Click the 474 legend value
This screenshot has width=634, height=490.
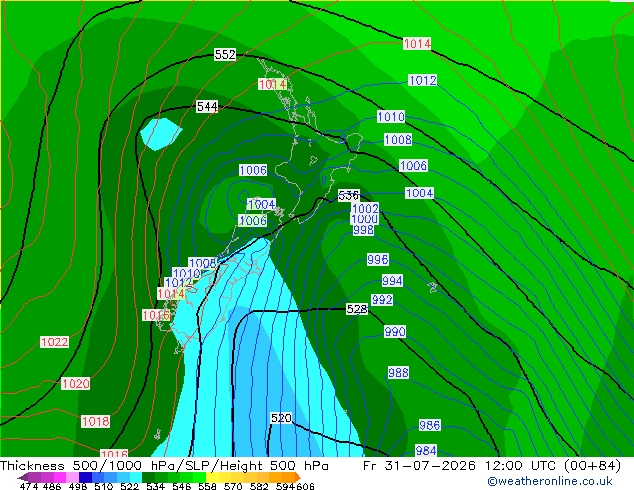coord(29,486)
